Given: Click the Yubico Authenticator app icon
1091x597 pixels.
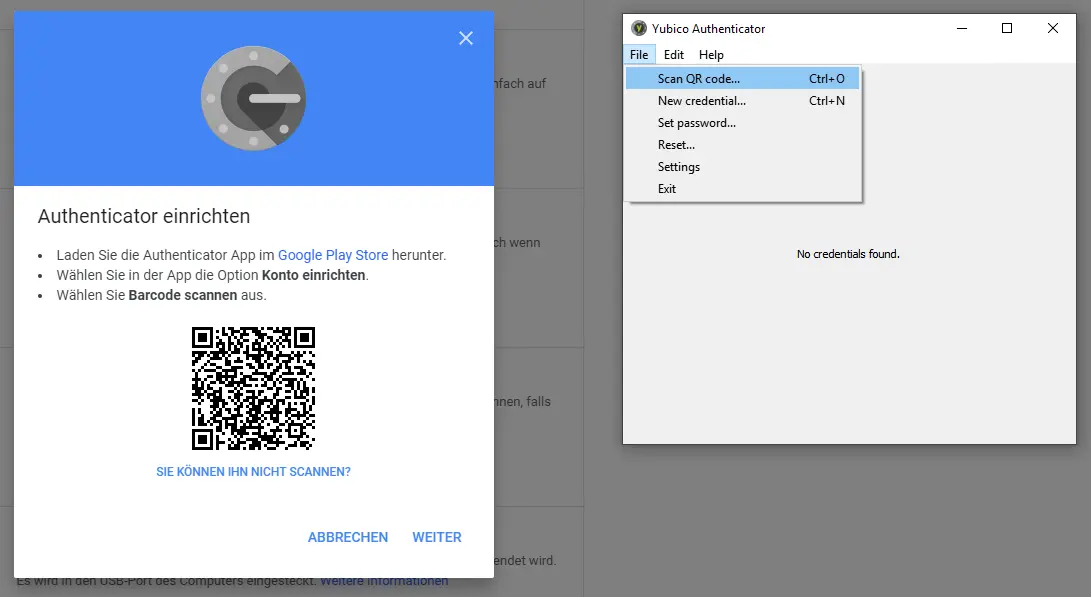Looking at the screenshot, I should click(639, 29).
